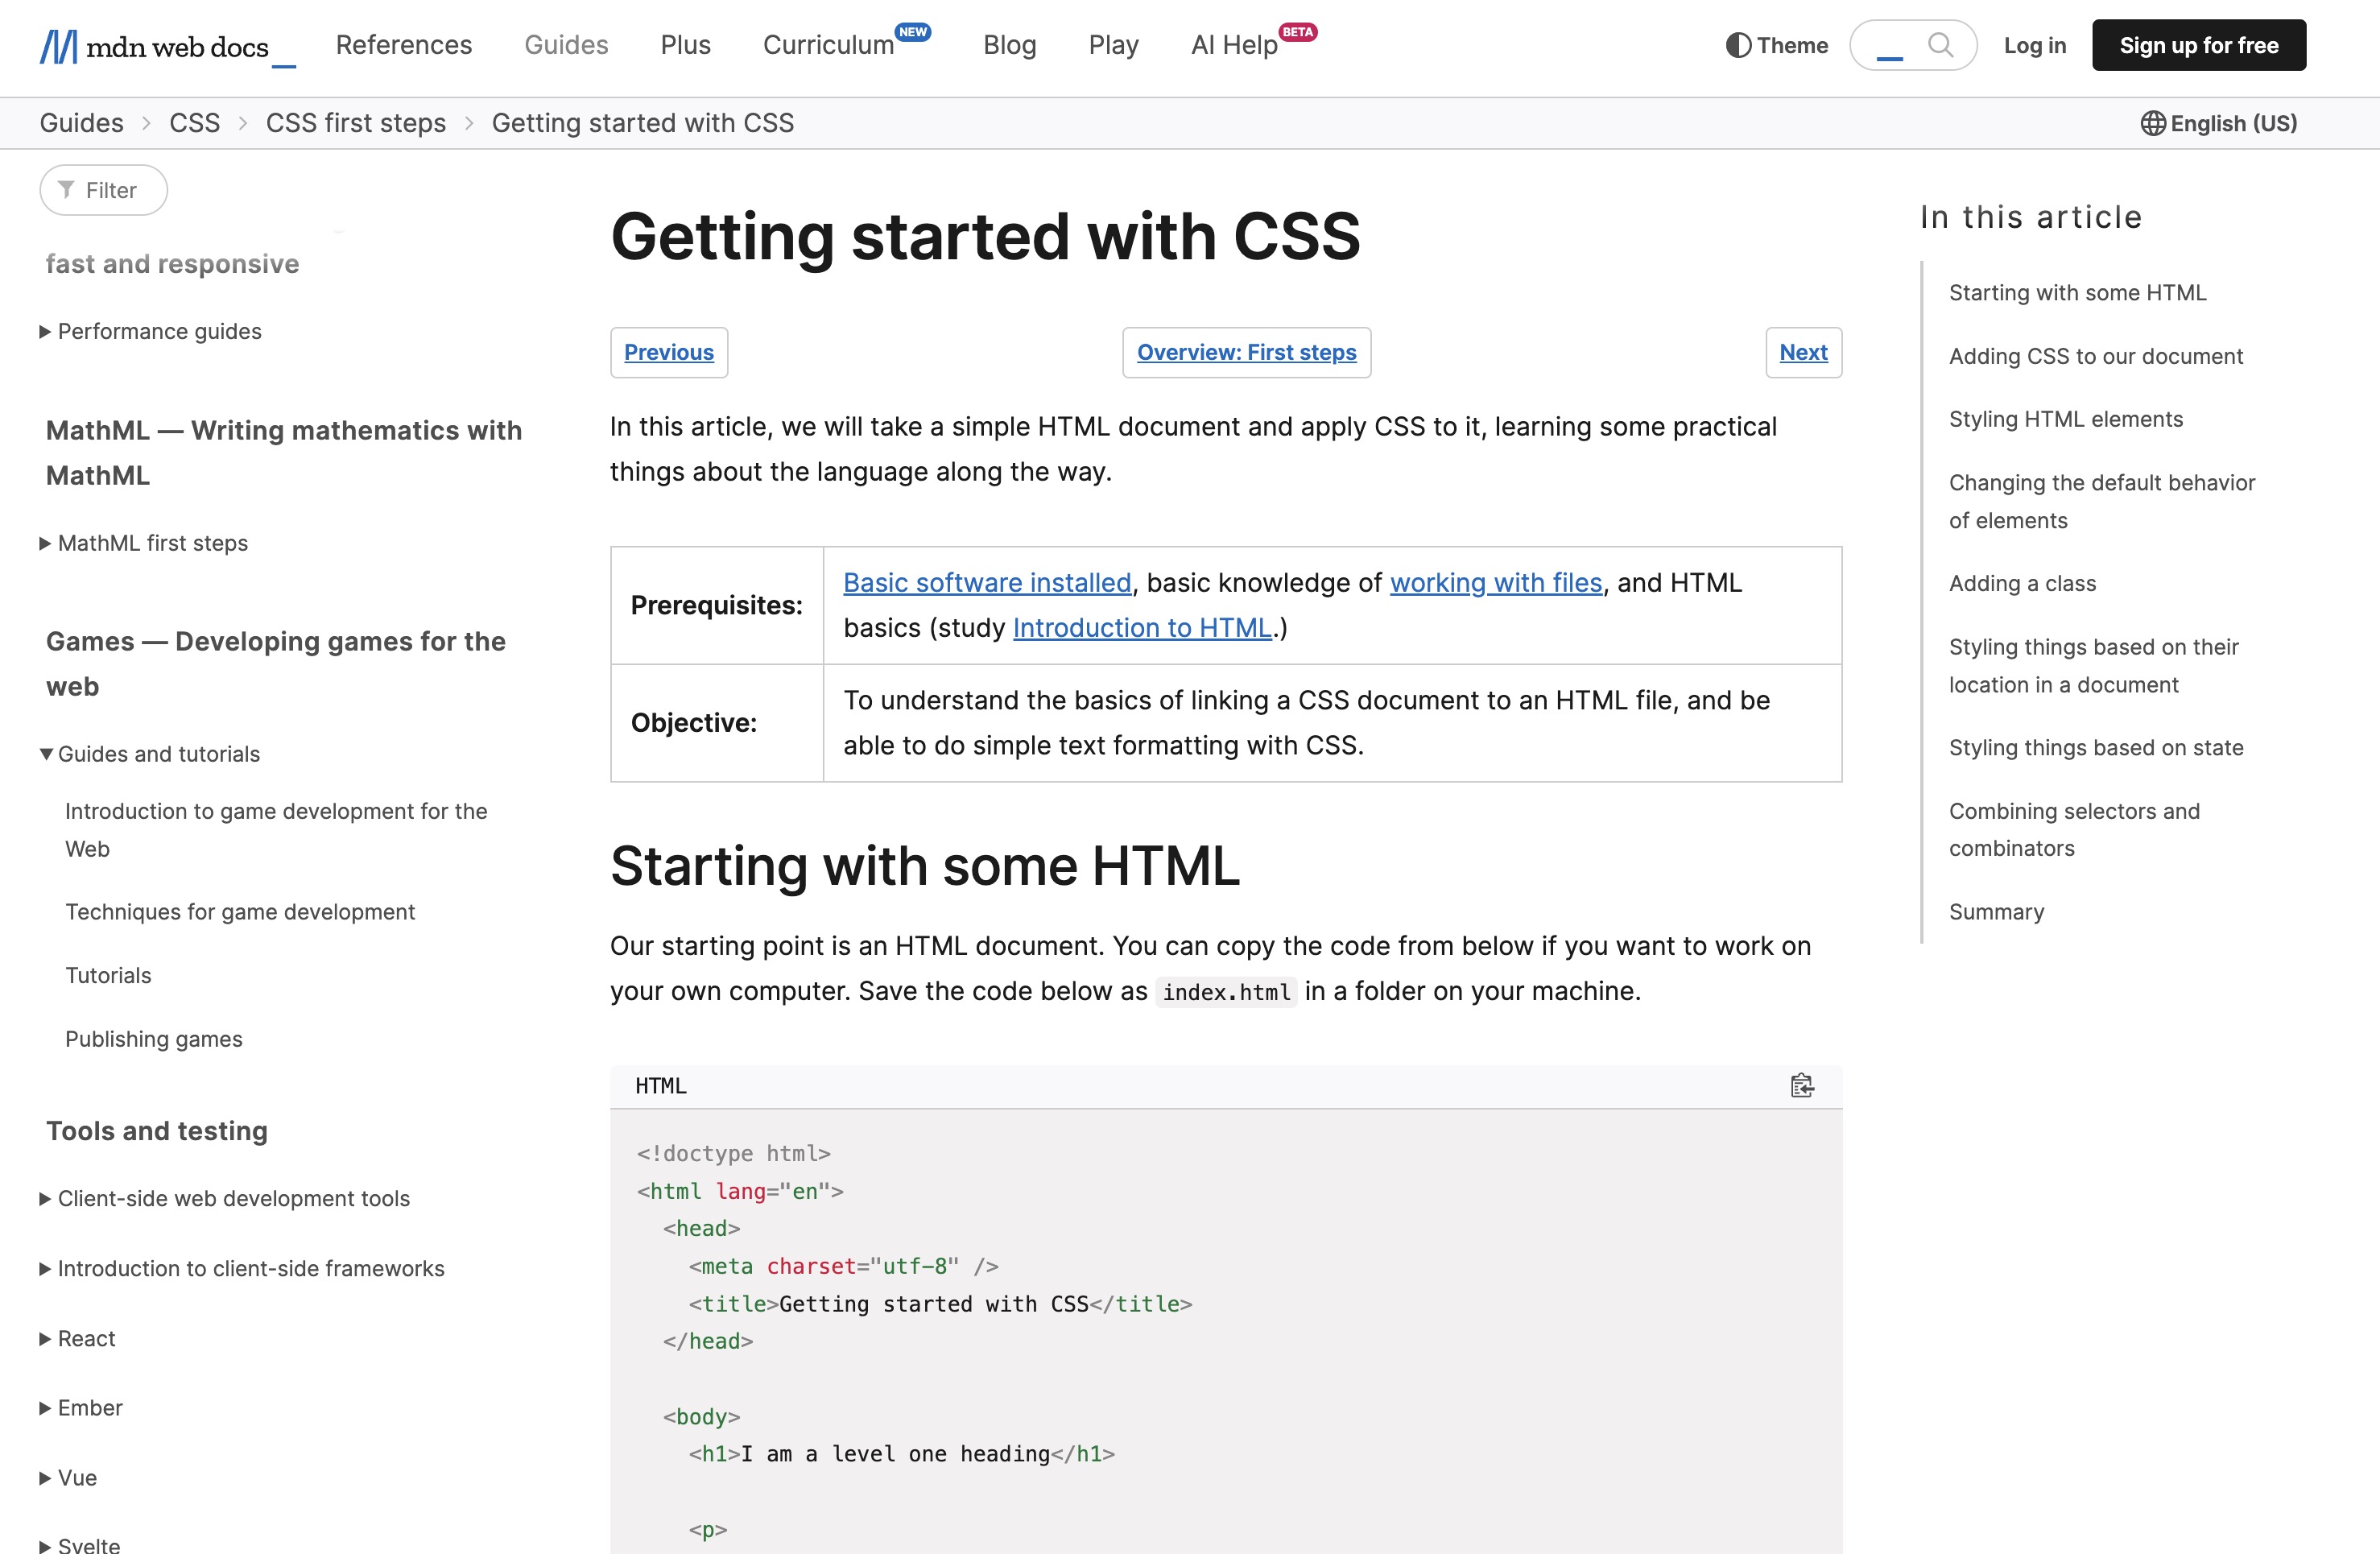Click the search magnifier icon

click(1939, 45)
